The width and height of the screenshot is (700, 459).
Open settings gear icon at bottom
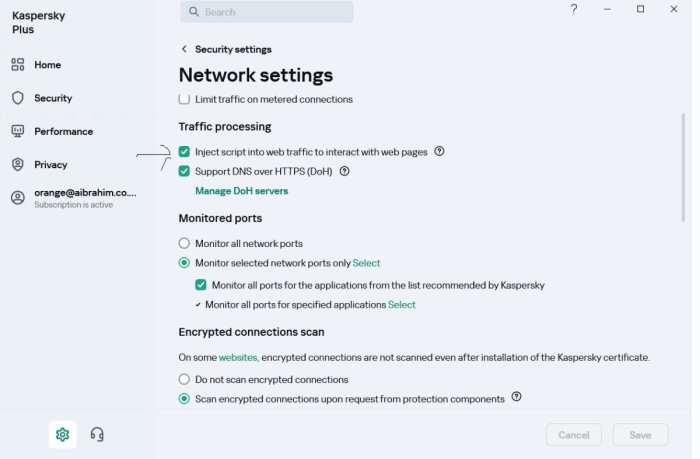click(x=62, y=434)
